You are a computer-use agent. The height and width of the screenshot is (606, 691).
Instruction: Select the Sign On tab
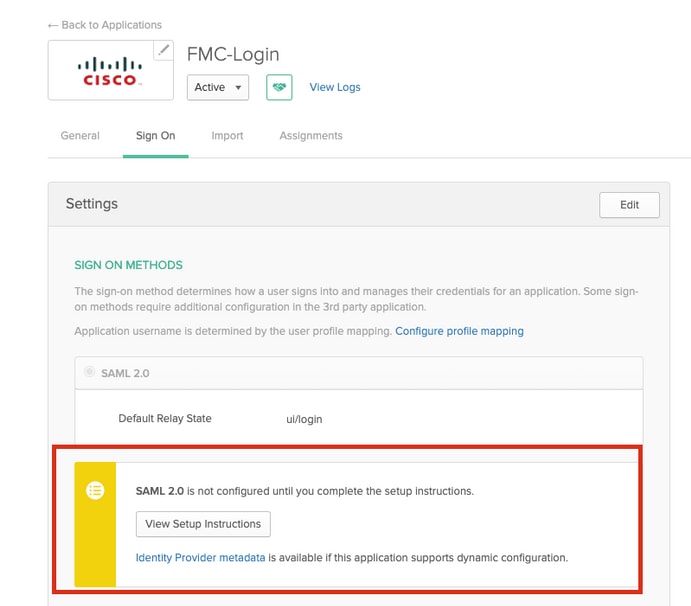pyautogui.click(x=156, y=136)
